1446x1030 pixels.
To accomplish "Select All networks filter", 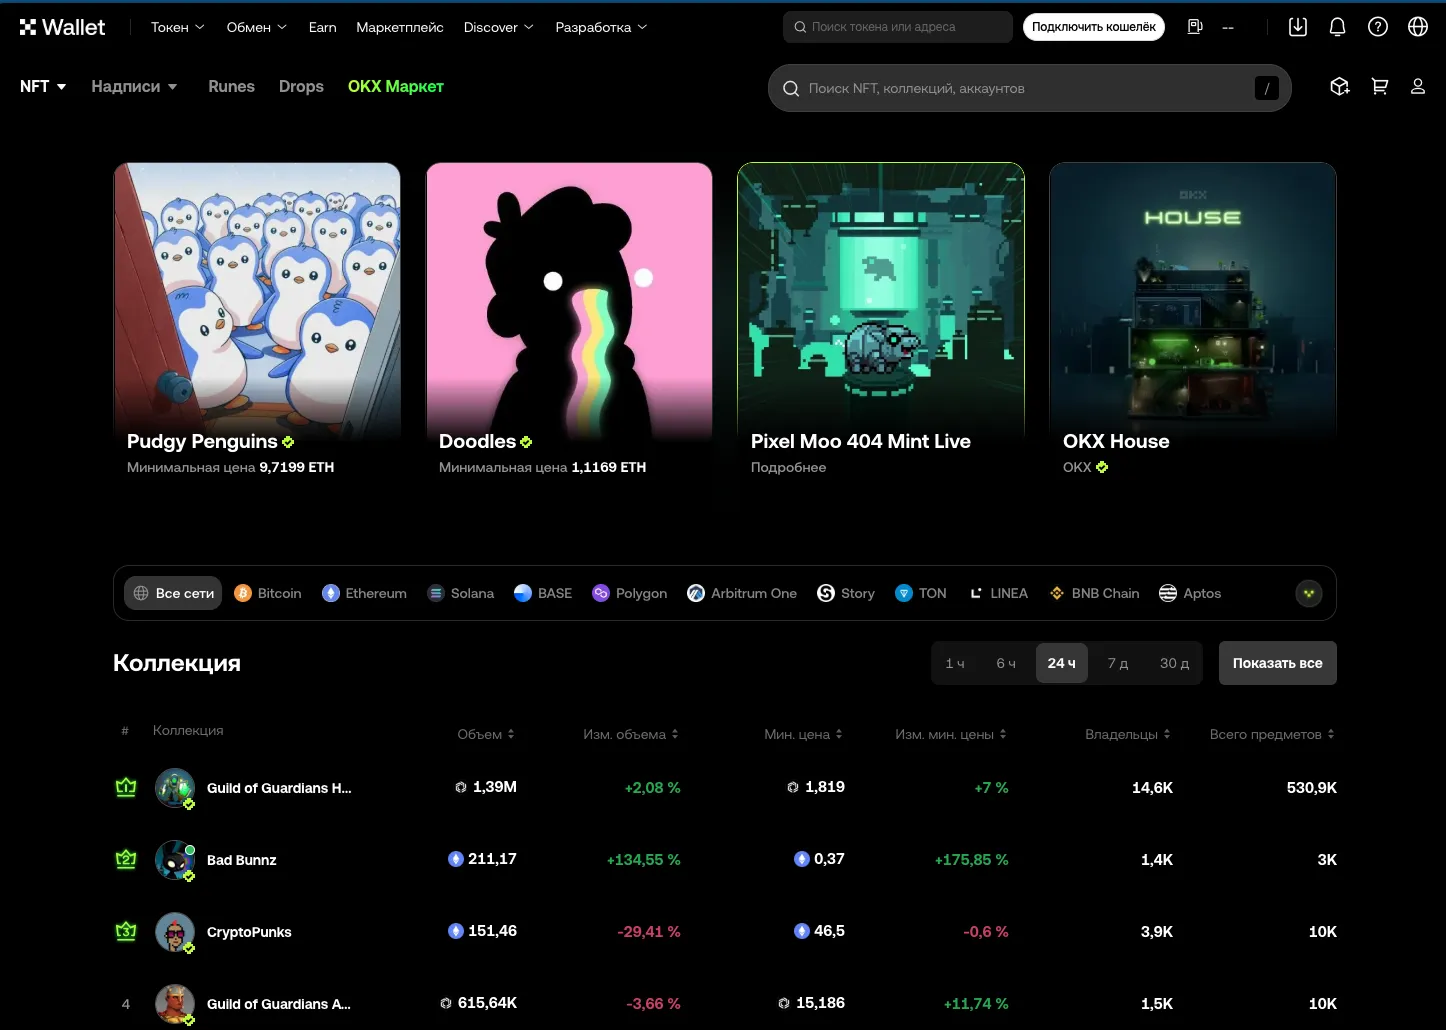I will pyautogui.click(x=173, y=593).
